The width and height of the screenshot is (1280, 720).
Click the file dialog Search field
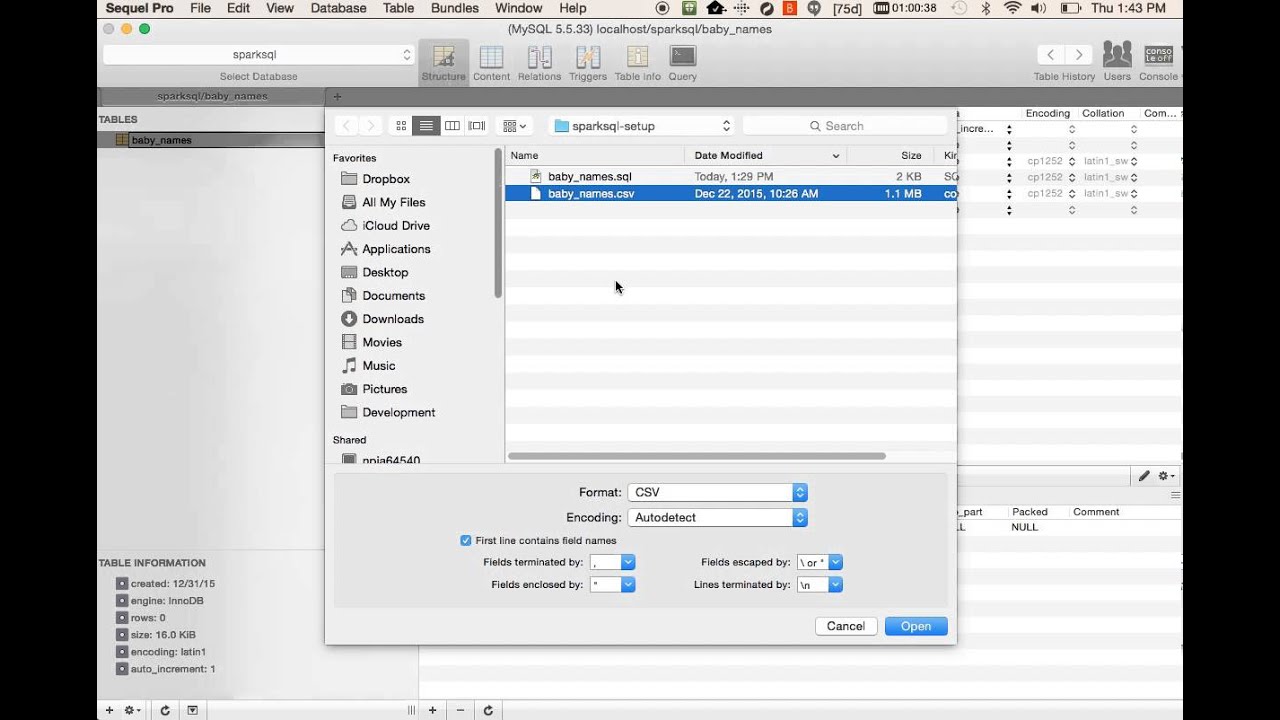(845, 126)
